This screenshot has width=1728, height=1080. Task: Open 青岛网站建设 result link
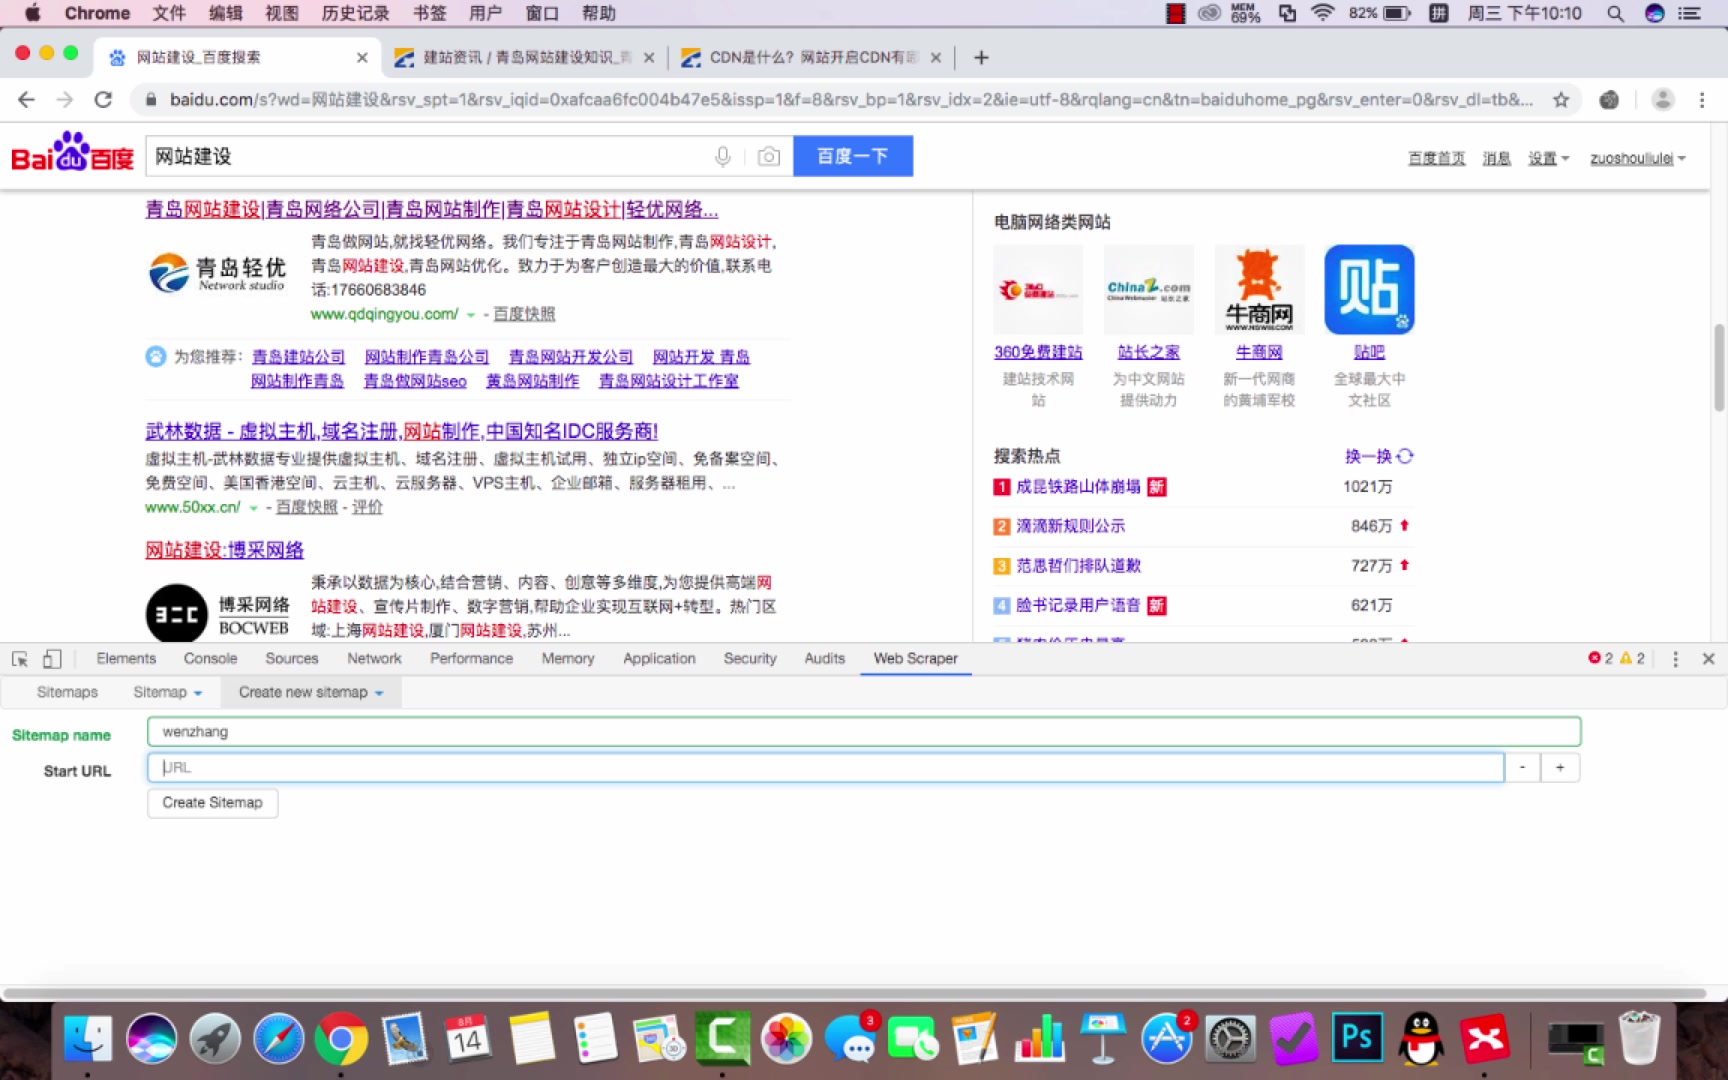432,209
